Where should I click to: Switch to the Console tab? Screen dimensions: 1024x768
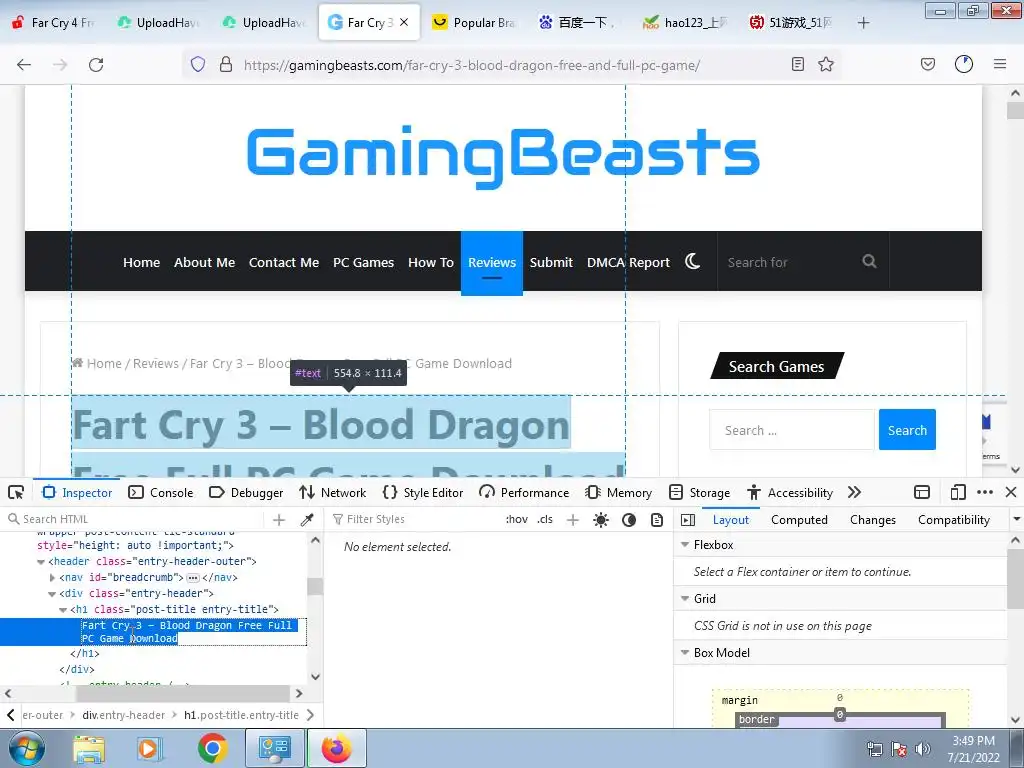[x=161, y=492]
